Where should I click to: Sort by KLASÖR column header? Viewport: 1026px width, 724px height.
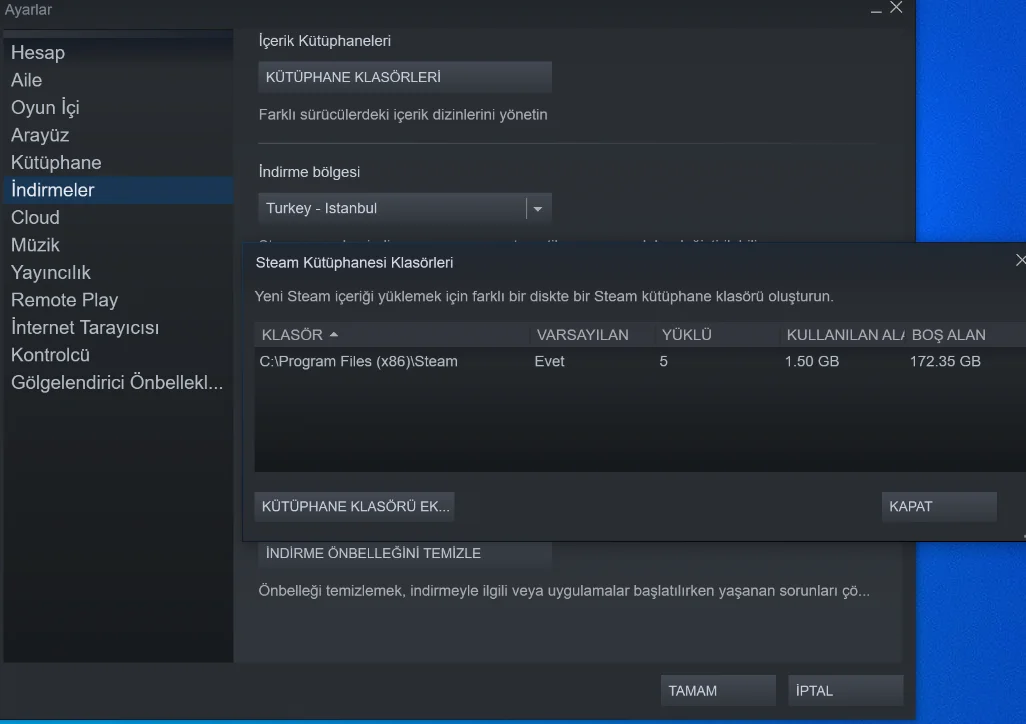coord(393,335)
